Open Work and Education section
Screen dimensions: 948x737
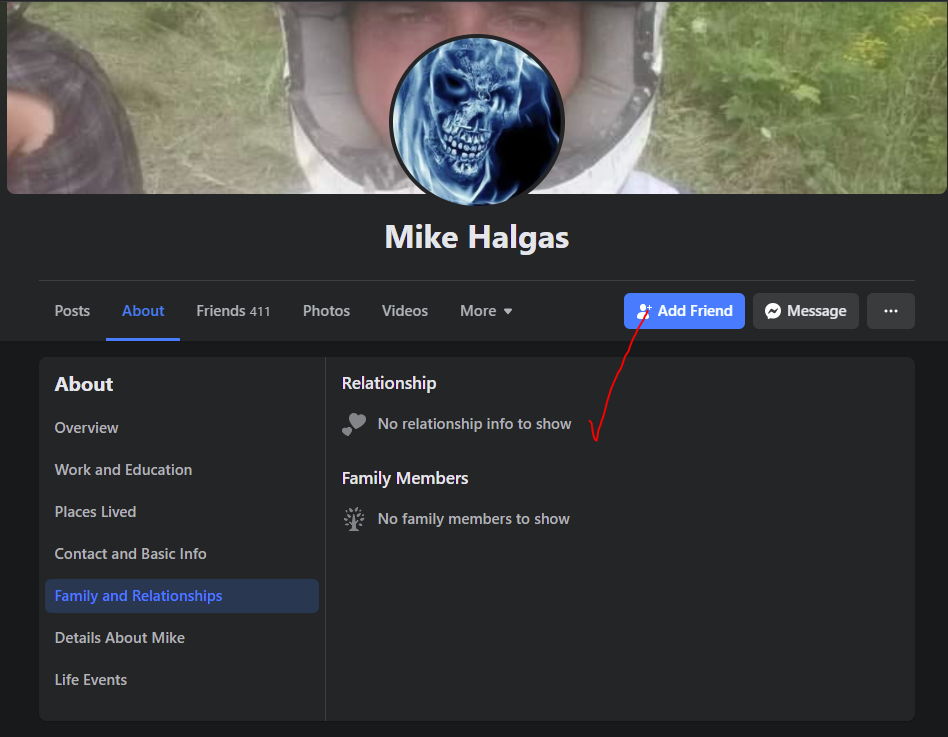pyautogui.click(x=181, y=470)
